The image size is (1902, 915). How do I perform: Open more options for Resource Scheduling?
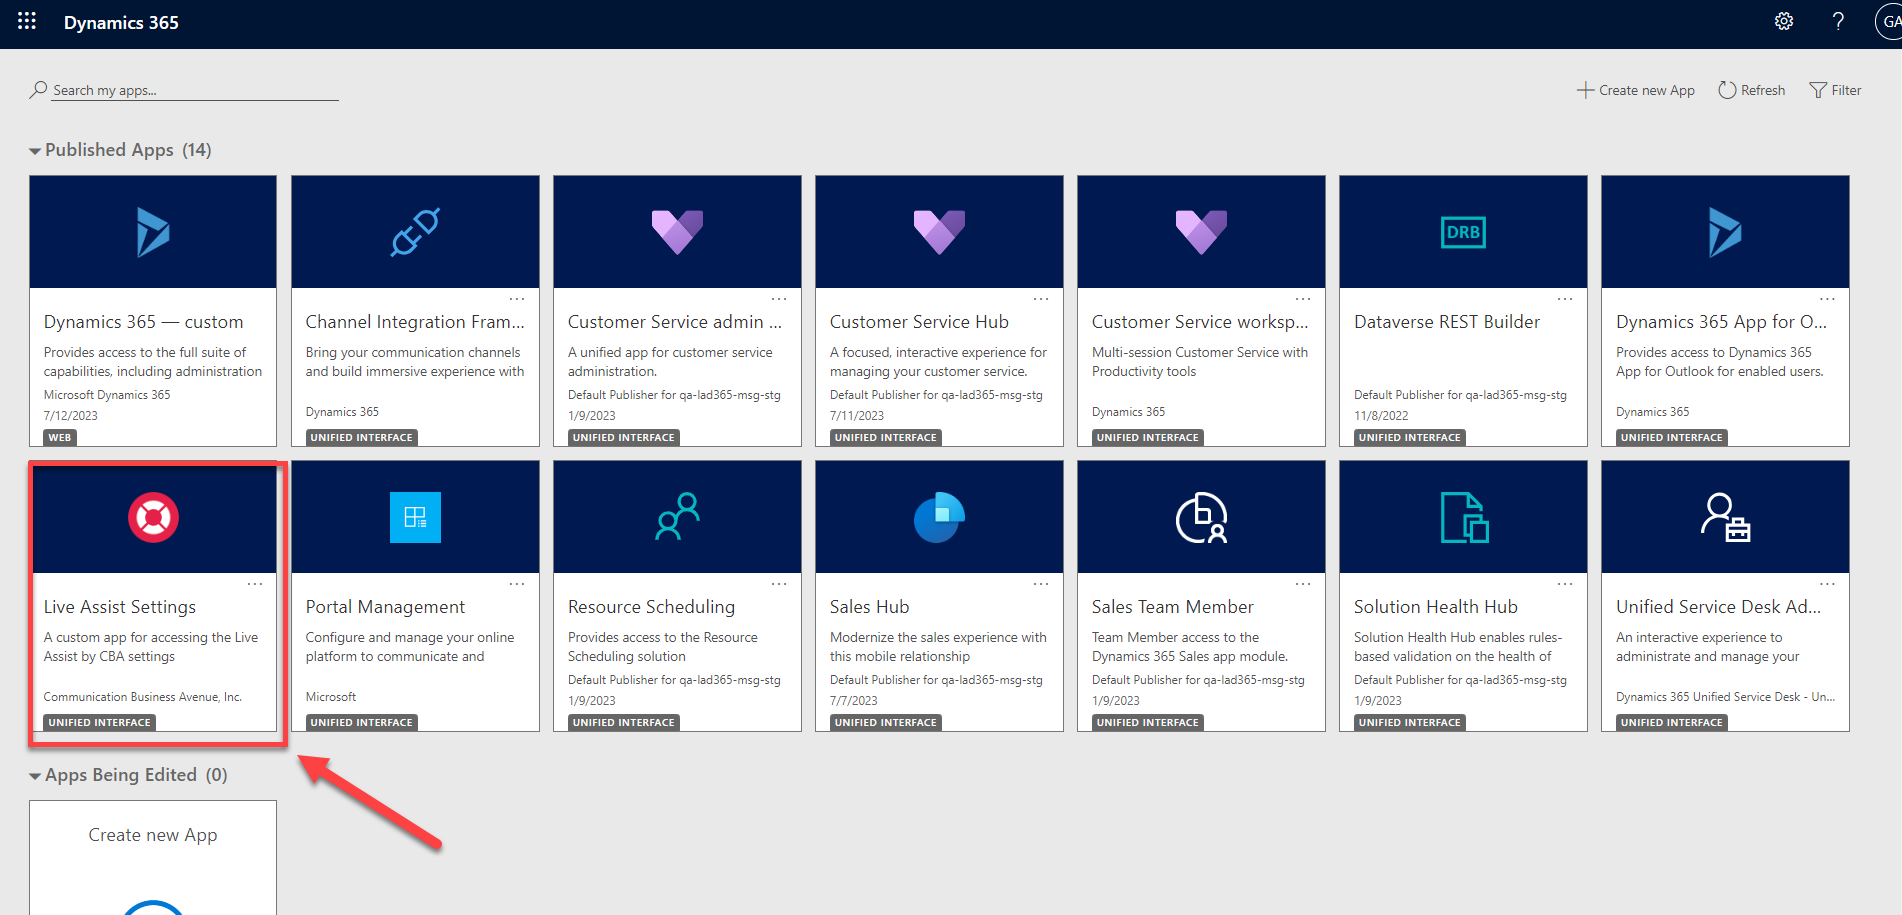[x=779, y=584]
